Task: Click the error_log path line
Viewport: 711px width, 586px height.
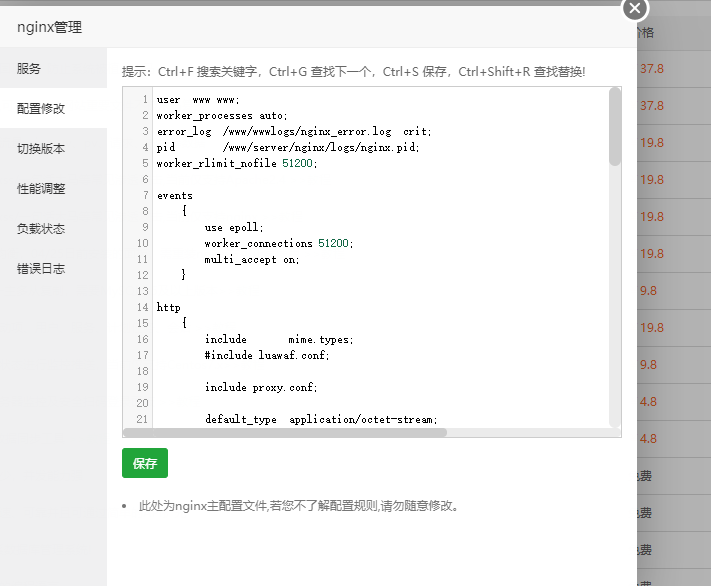Action: click(x=294, y=132)
